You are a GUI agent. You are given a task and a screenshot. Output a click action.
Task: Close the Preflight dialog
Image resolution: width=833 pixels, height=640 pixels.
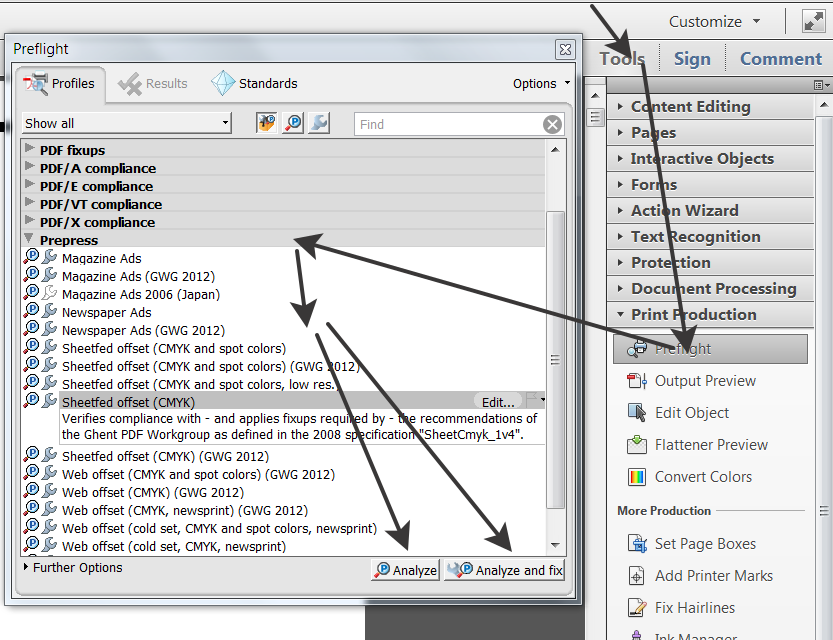pos(565,50)
